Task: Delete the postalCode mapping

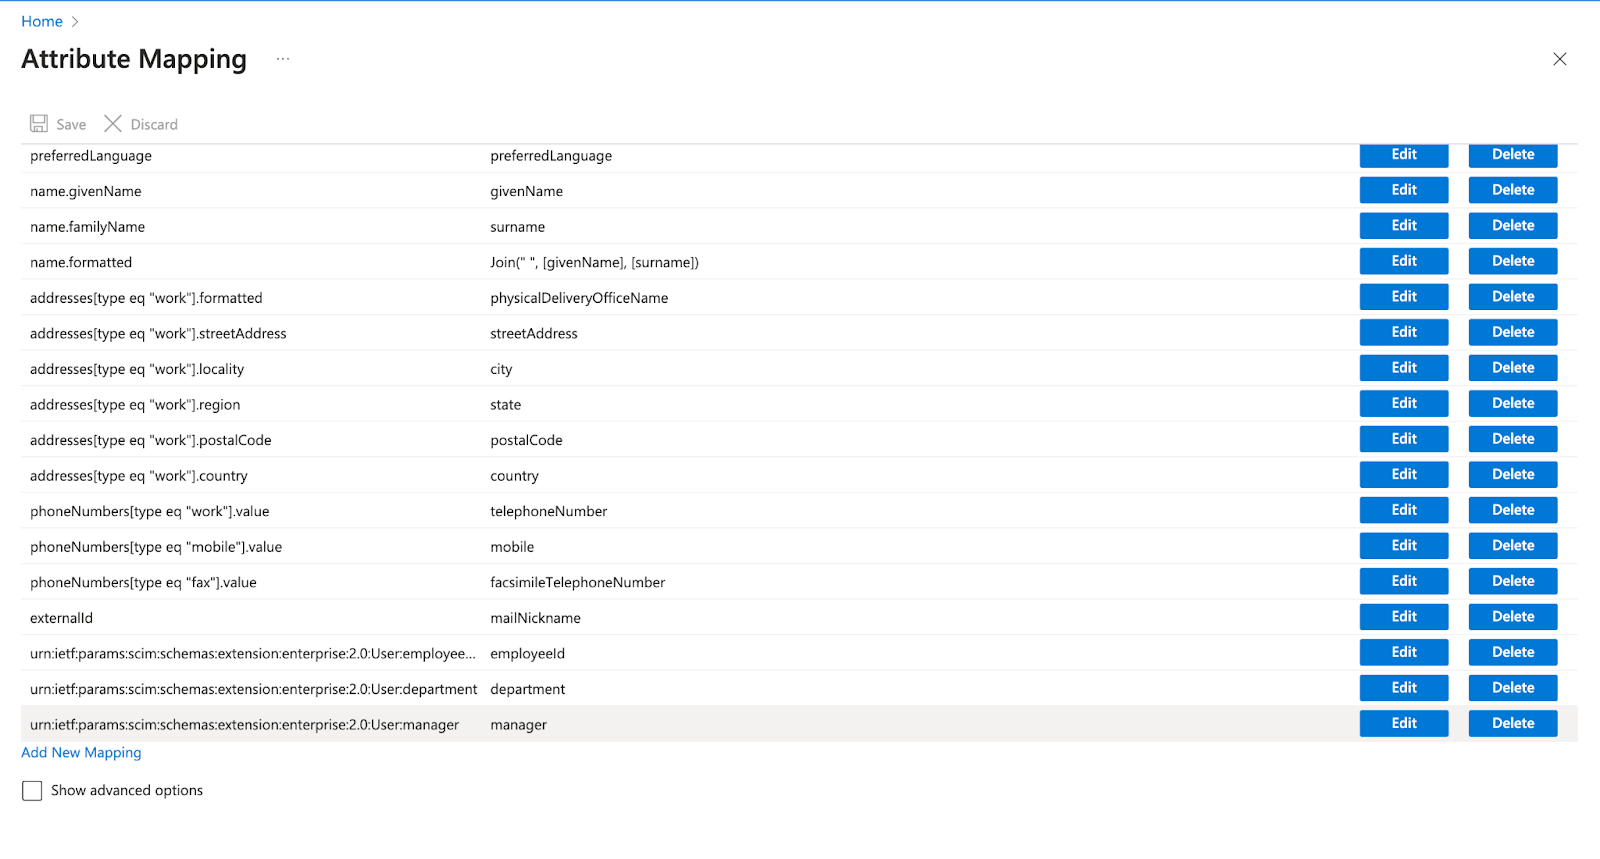Action: 1512,439
